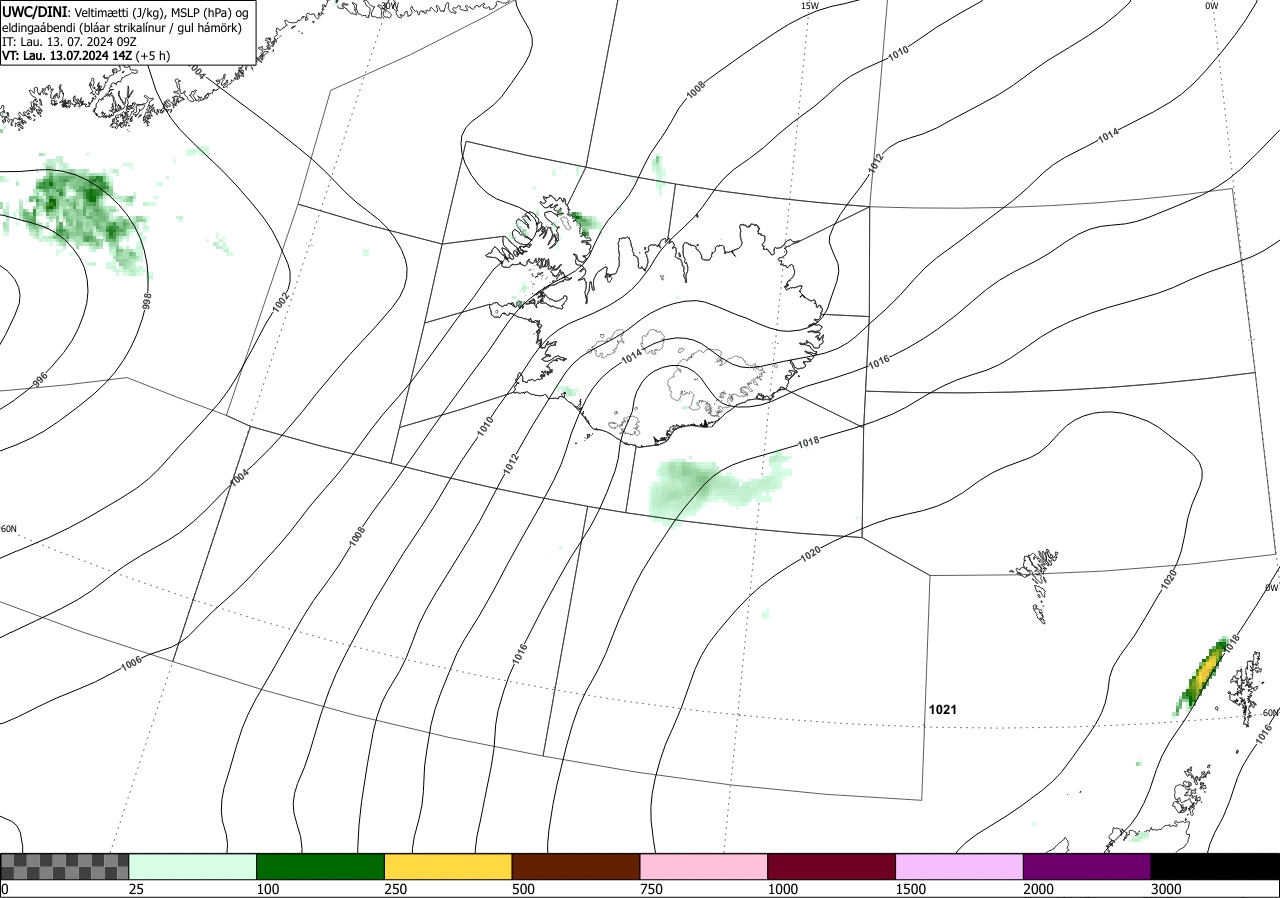This screenshot has width=1280, height=898.
Task: Click the legend tick value 3000
Action: [x=1167, y=889]
